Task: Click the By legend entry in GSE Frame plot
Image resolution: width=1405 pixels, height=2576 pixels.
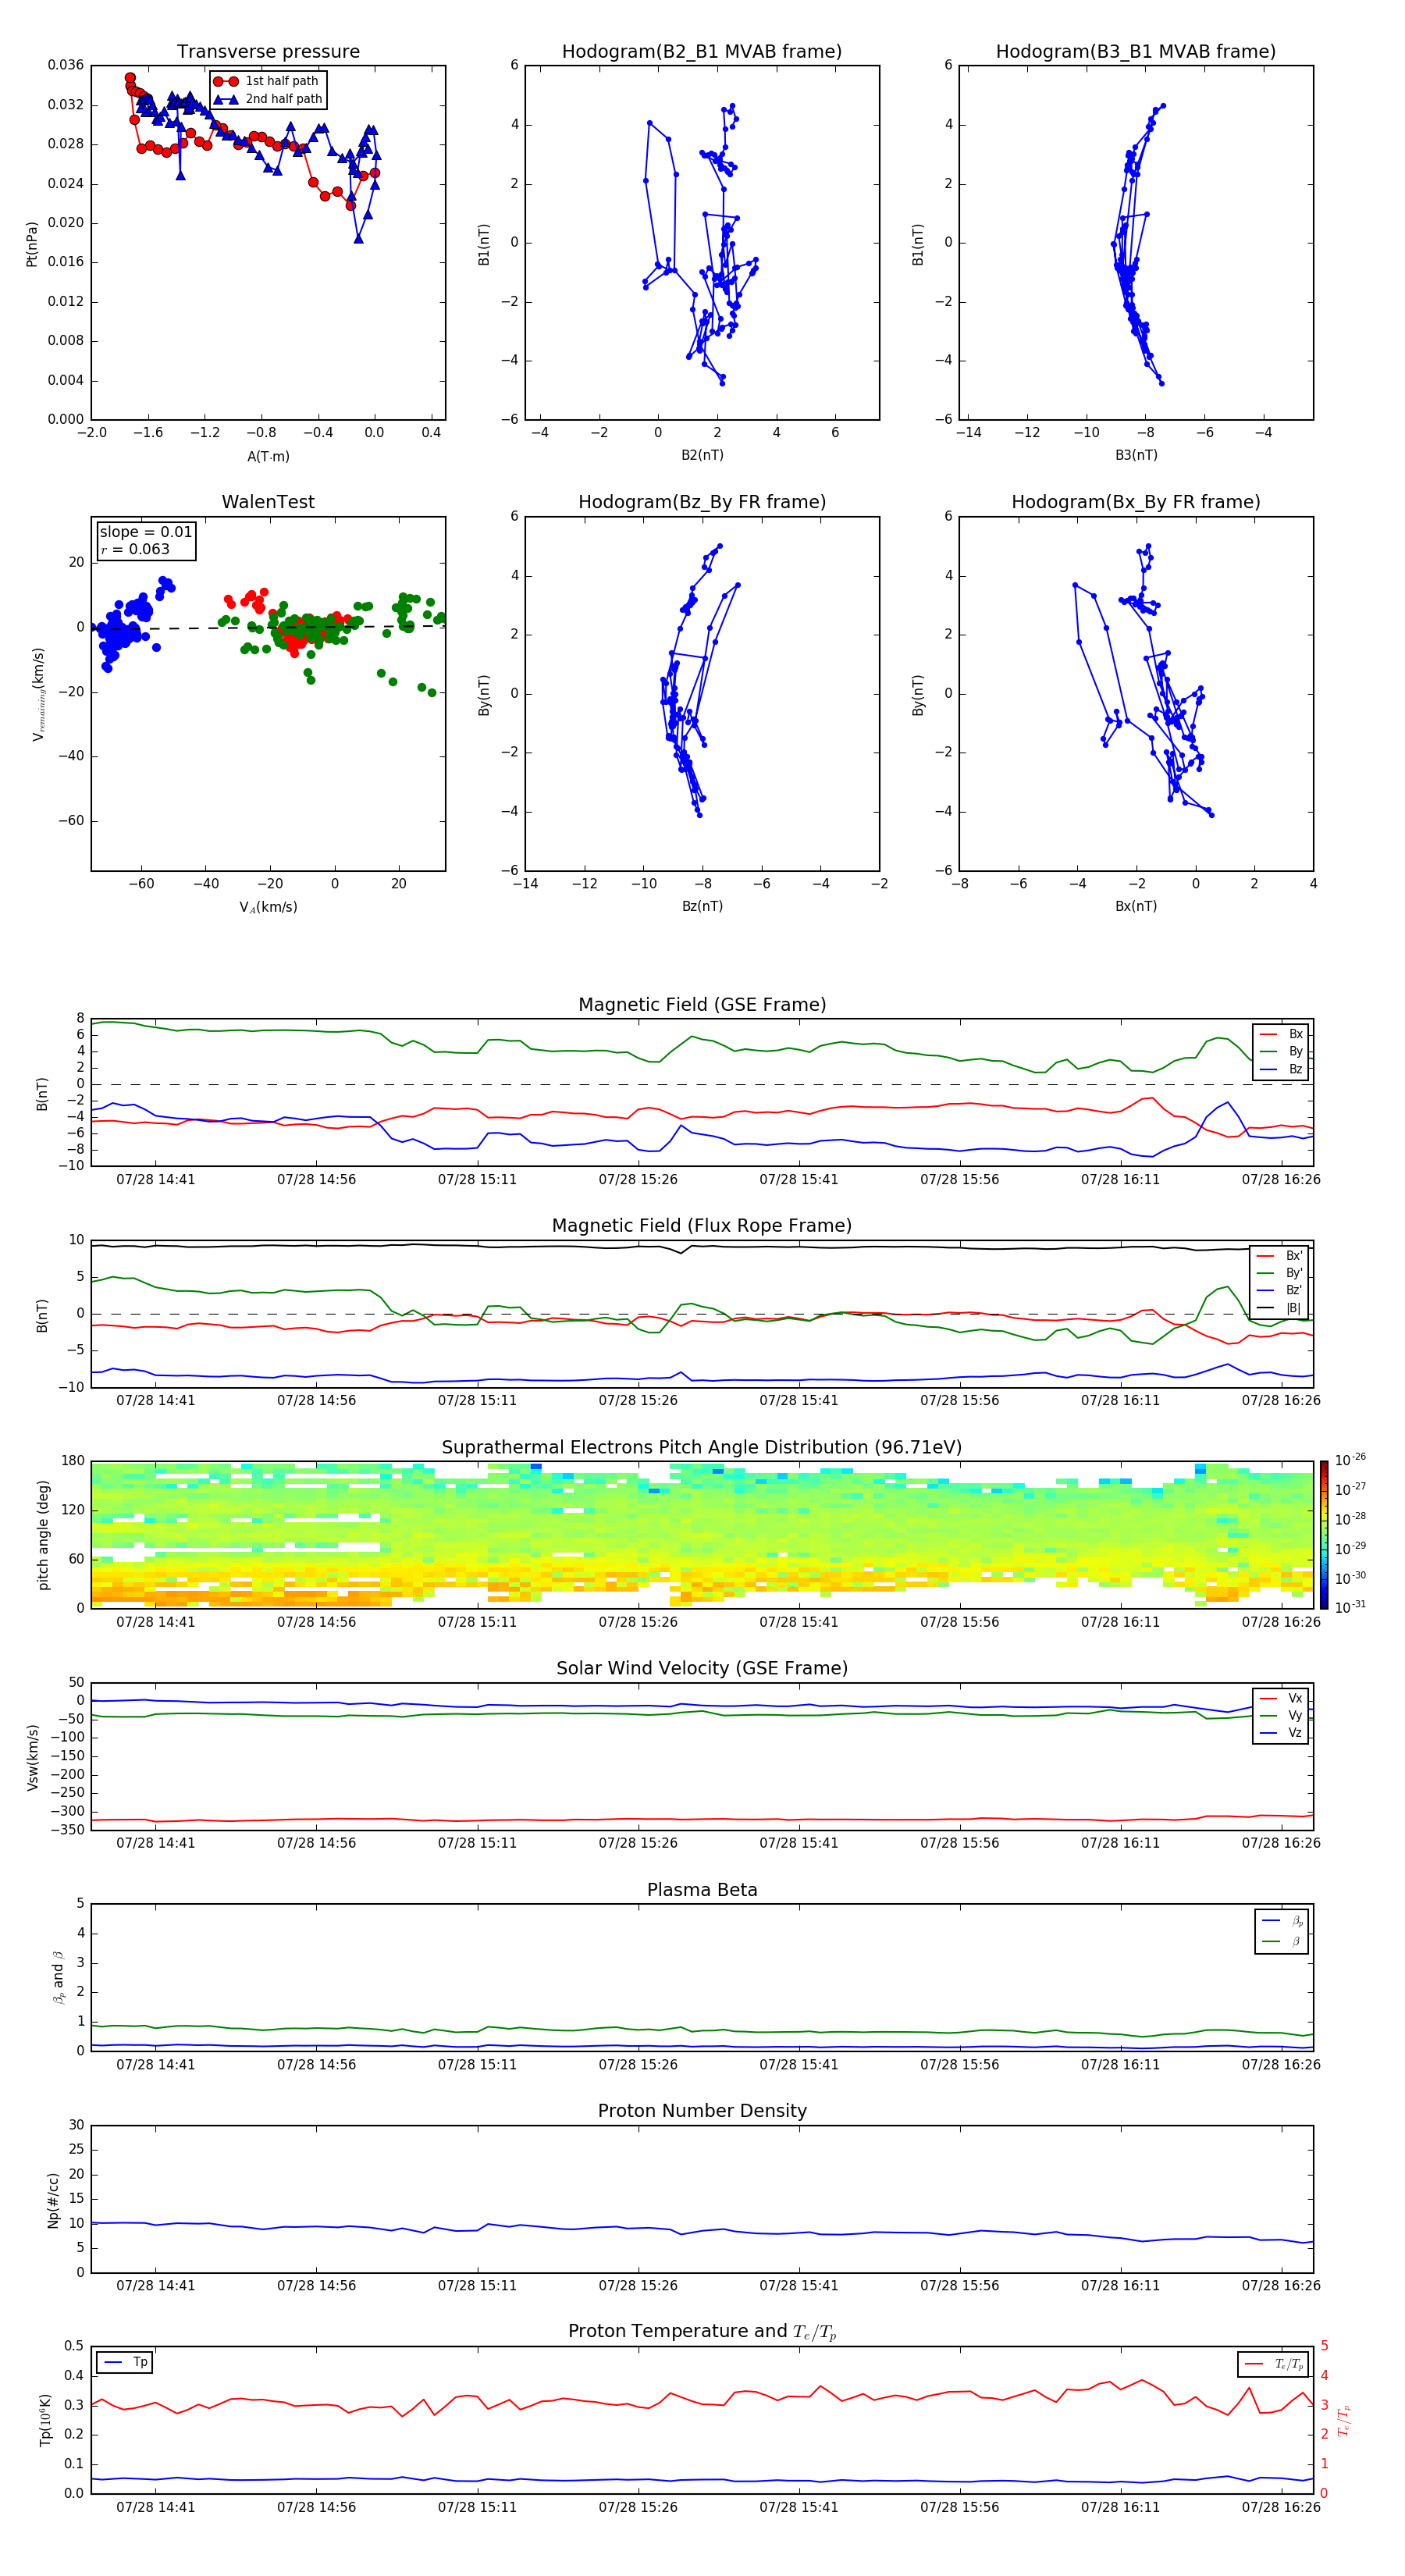Action: coord(1282,1052)
